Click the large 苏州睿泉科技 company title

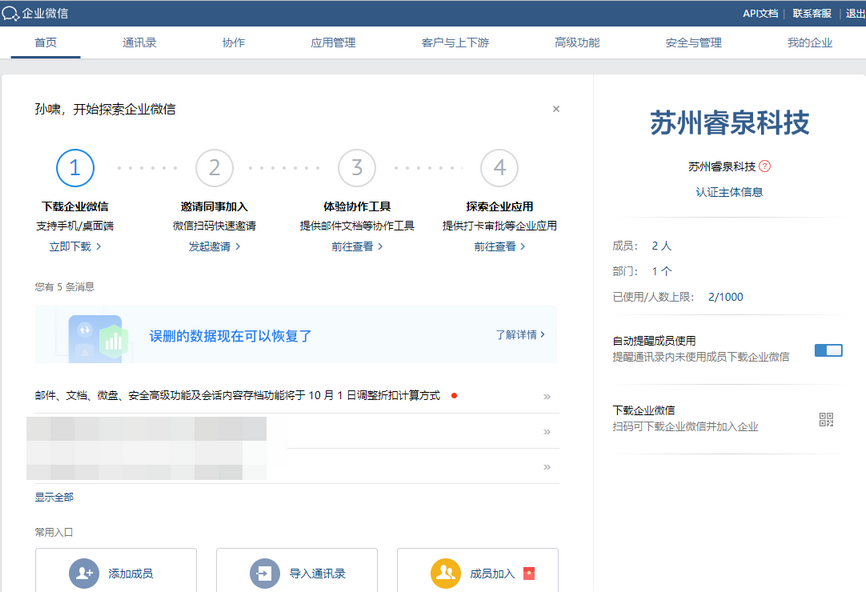(x=729, y=123)
